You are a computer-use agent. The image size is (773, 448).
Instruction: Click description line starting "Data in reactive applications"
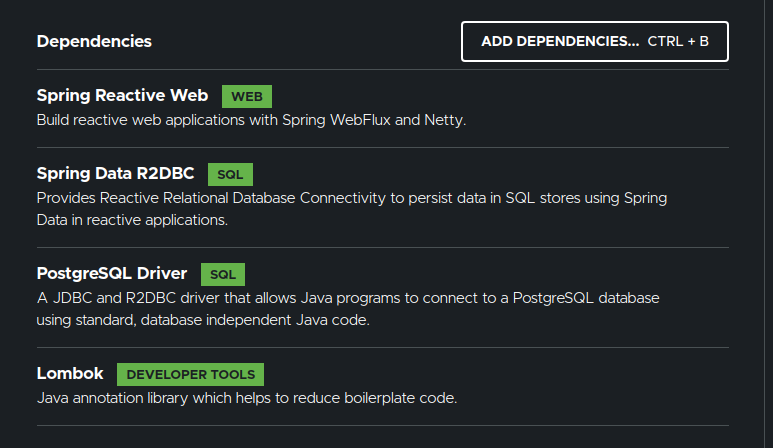[132, 220]
